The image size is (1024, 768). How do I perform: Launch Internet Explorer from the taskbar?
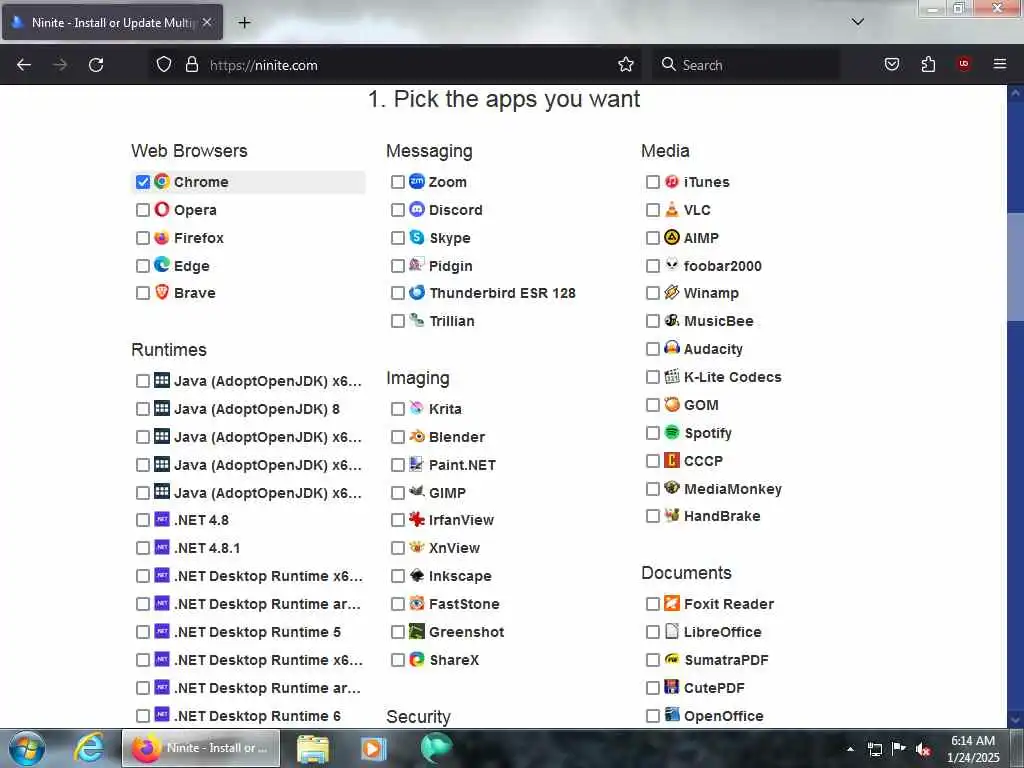pyautogui.click(x=88, y=748)
